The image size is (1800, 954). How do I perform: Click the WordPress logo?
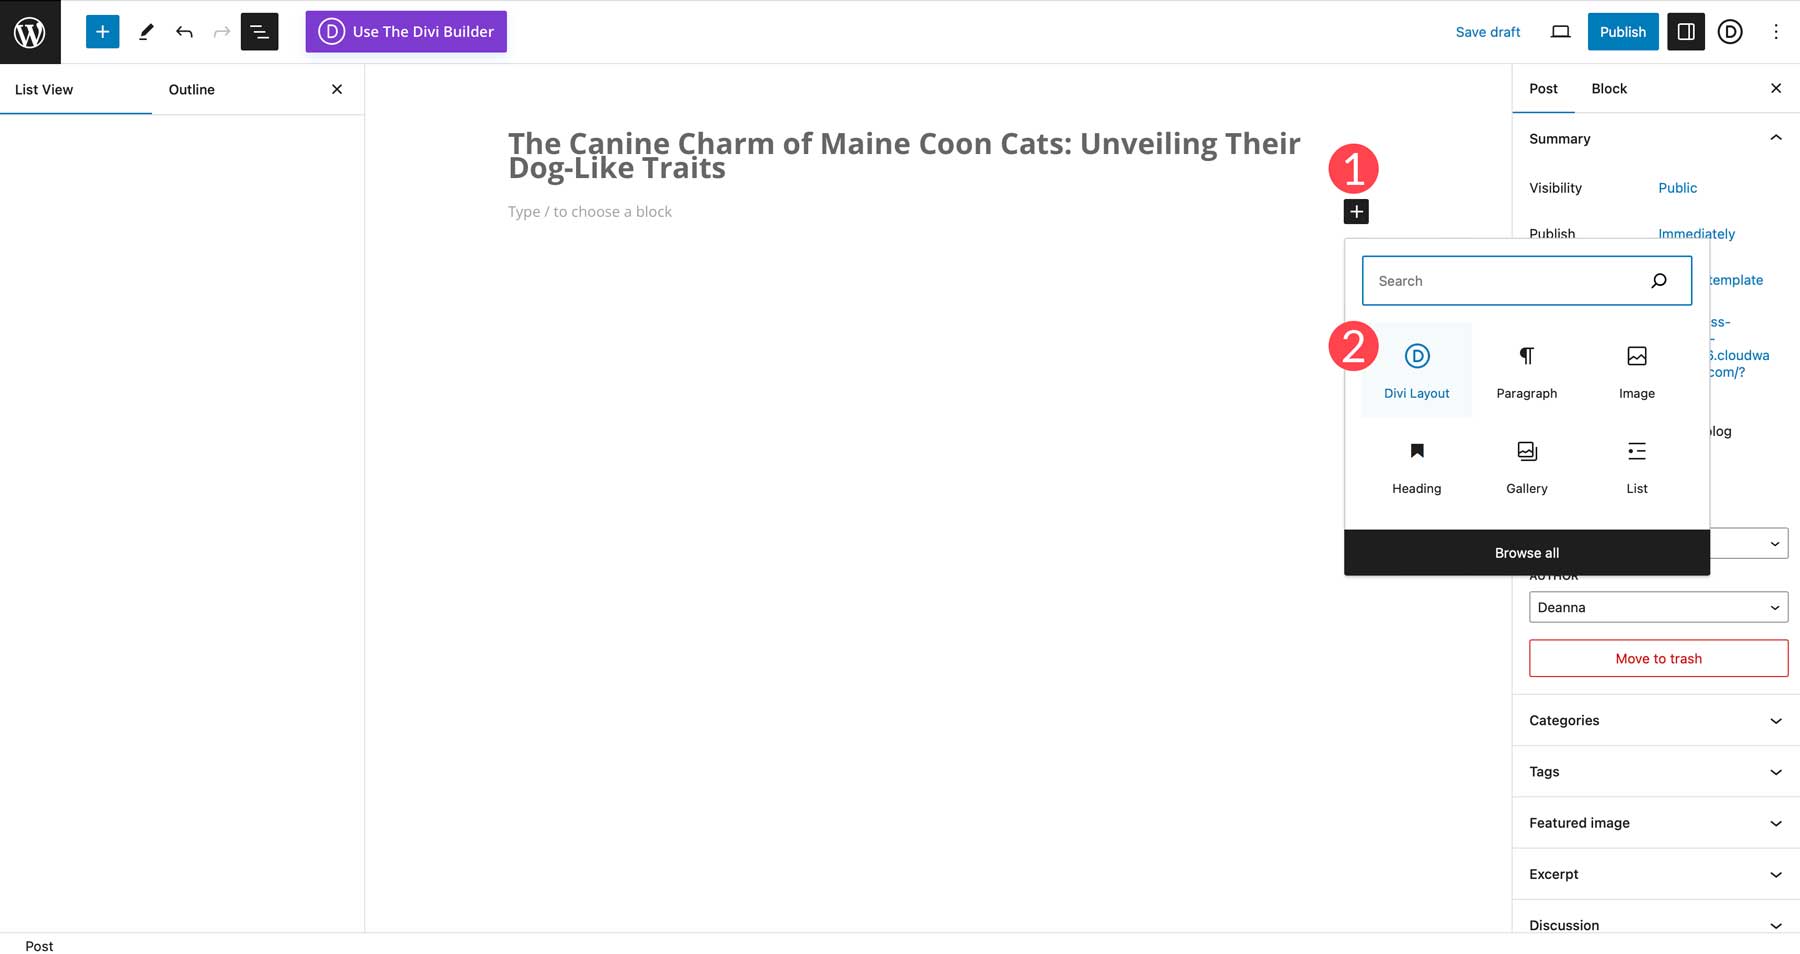29,31
